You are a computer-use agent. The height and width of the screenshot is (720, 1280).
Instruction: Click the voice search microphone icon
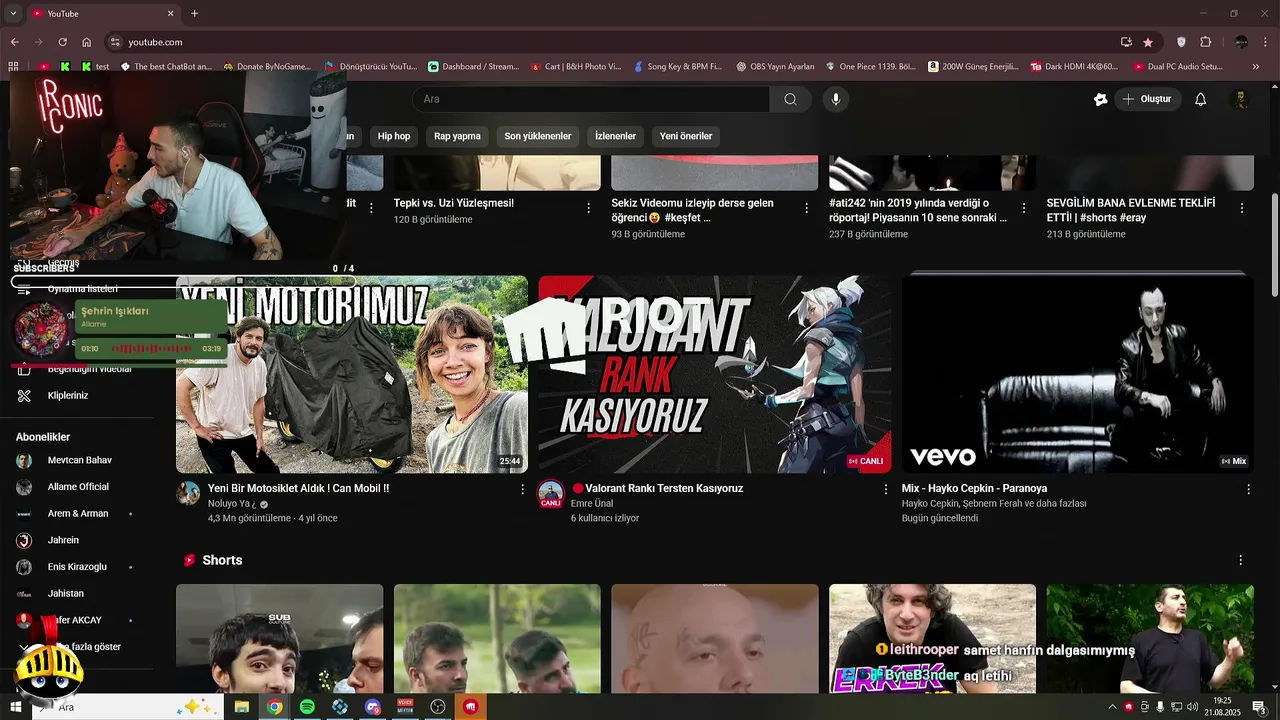836,99
